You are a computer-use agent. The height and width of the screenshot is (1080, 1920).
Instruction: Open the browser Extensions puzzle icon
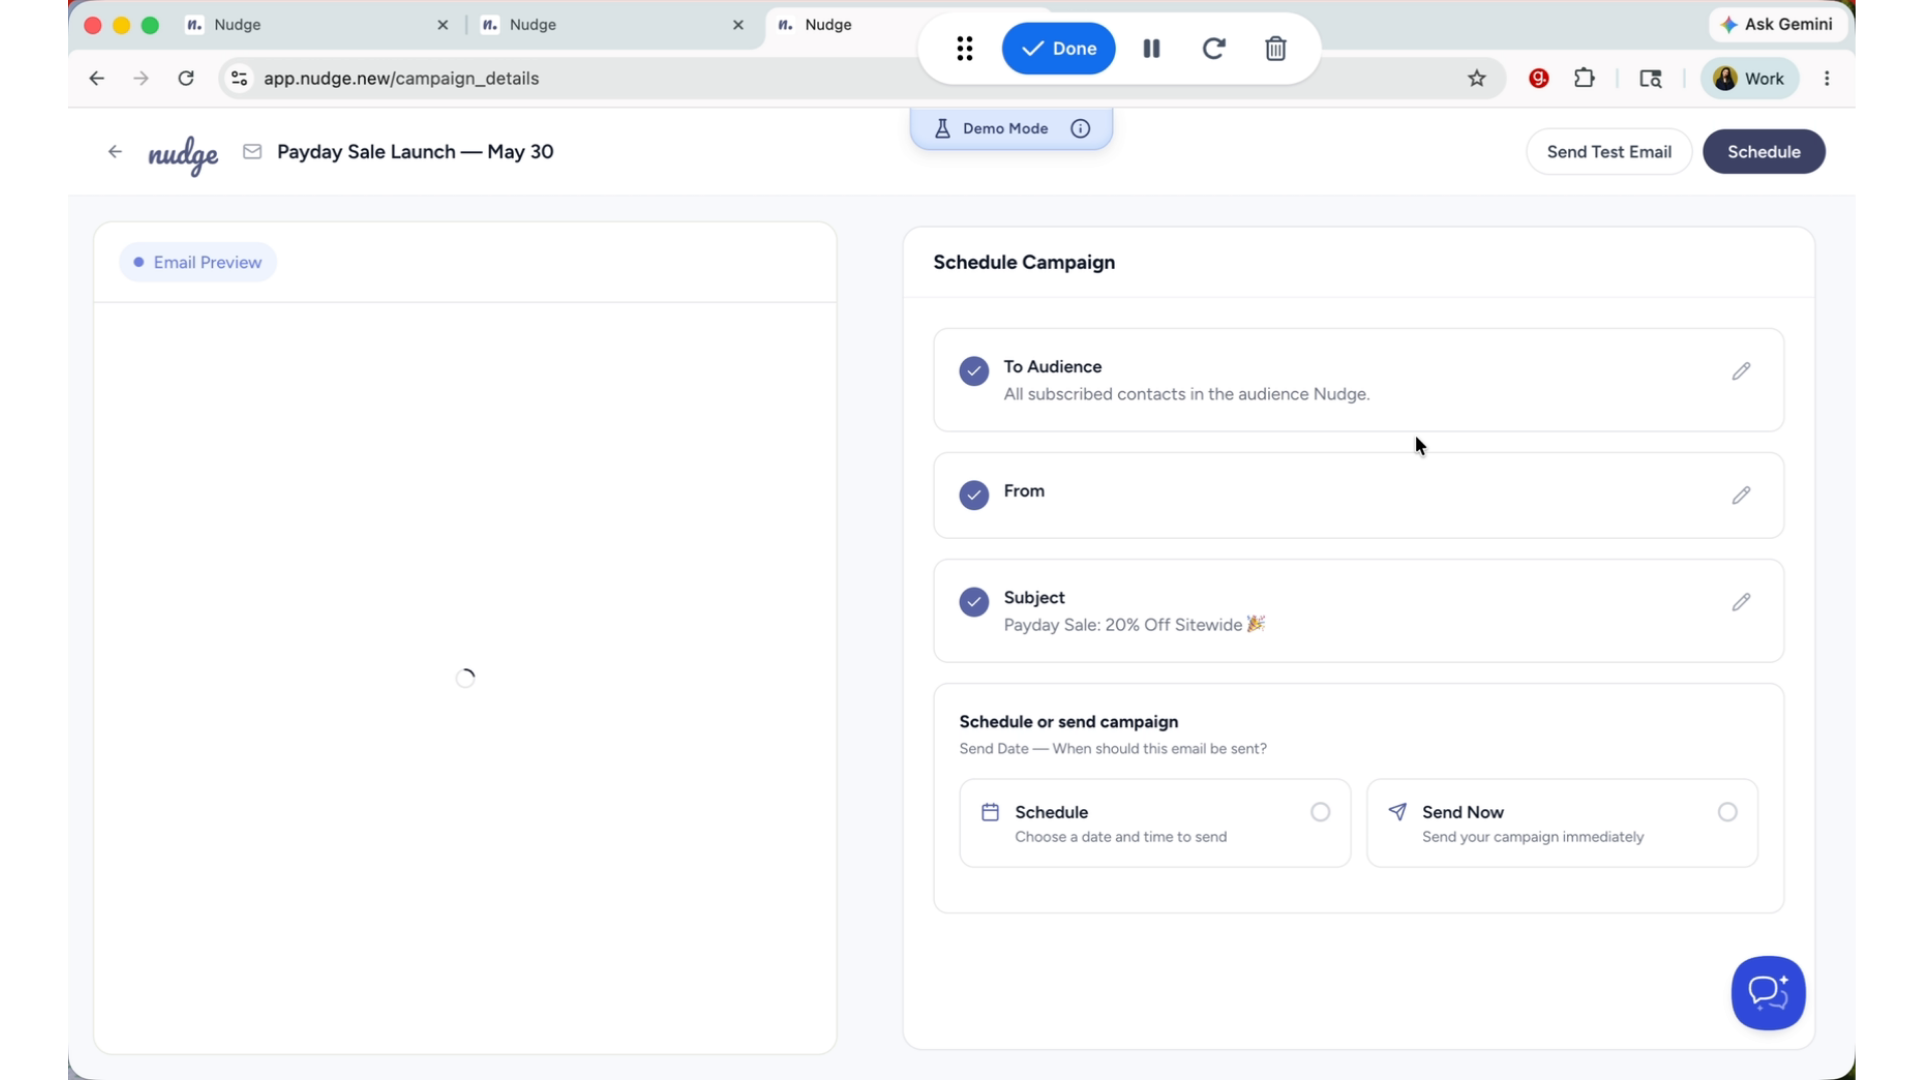[x=1584, y=78]
